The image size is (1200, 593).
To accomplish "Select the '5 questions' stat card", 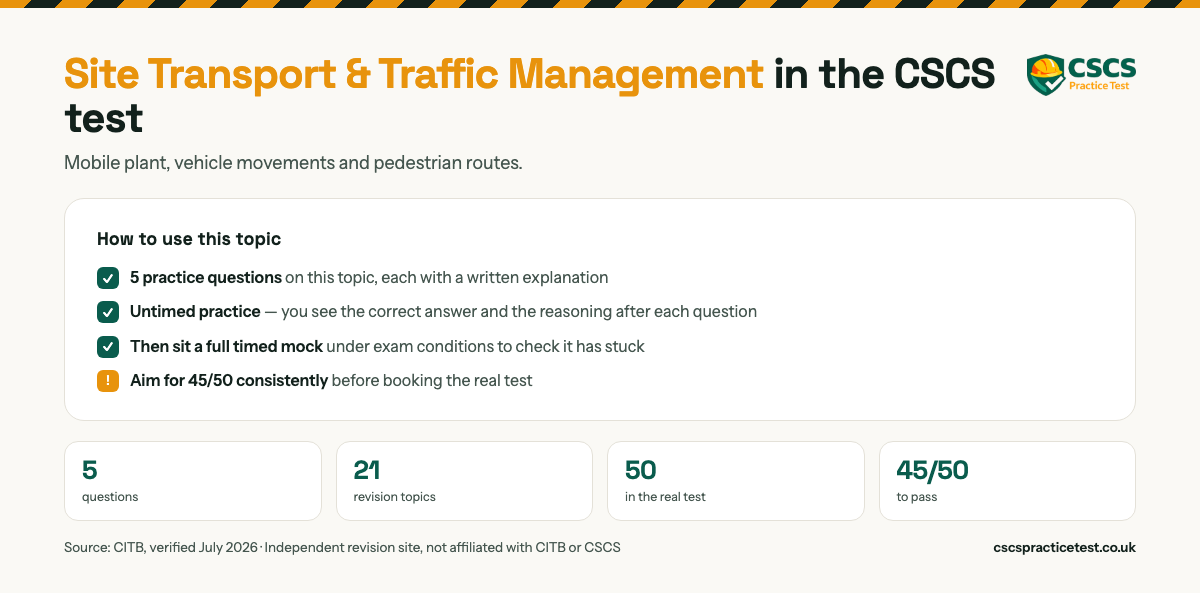I will tap(193, 481).
